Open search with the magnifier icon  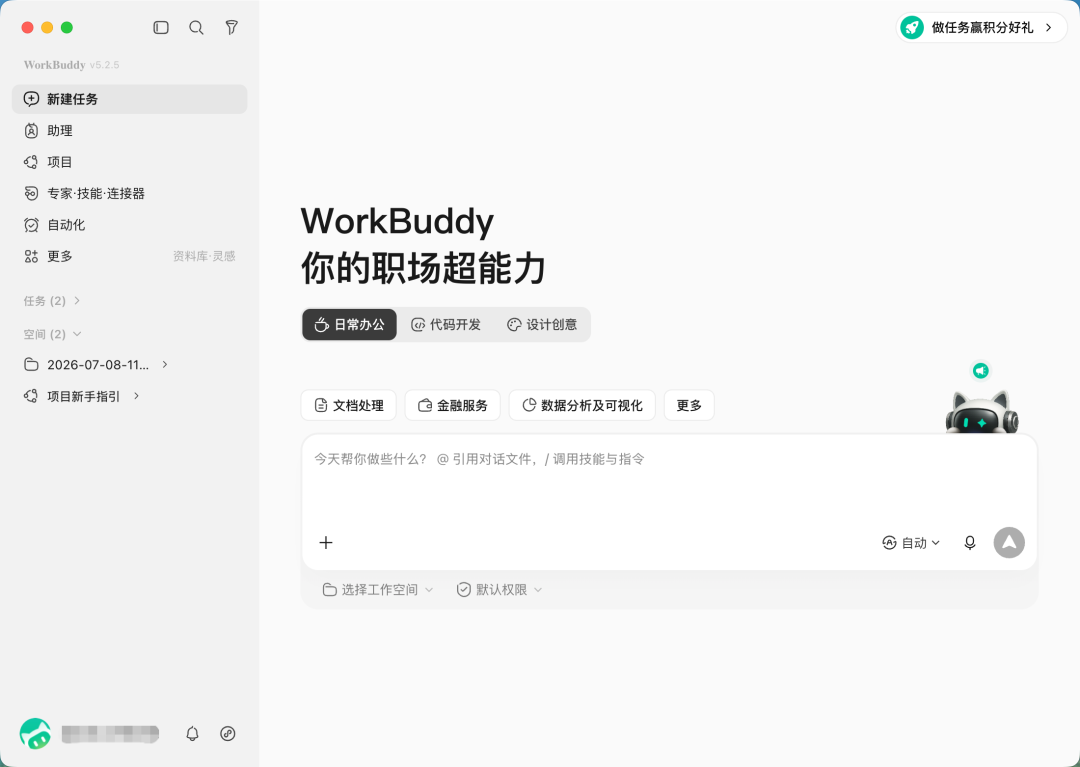[196, 28]
